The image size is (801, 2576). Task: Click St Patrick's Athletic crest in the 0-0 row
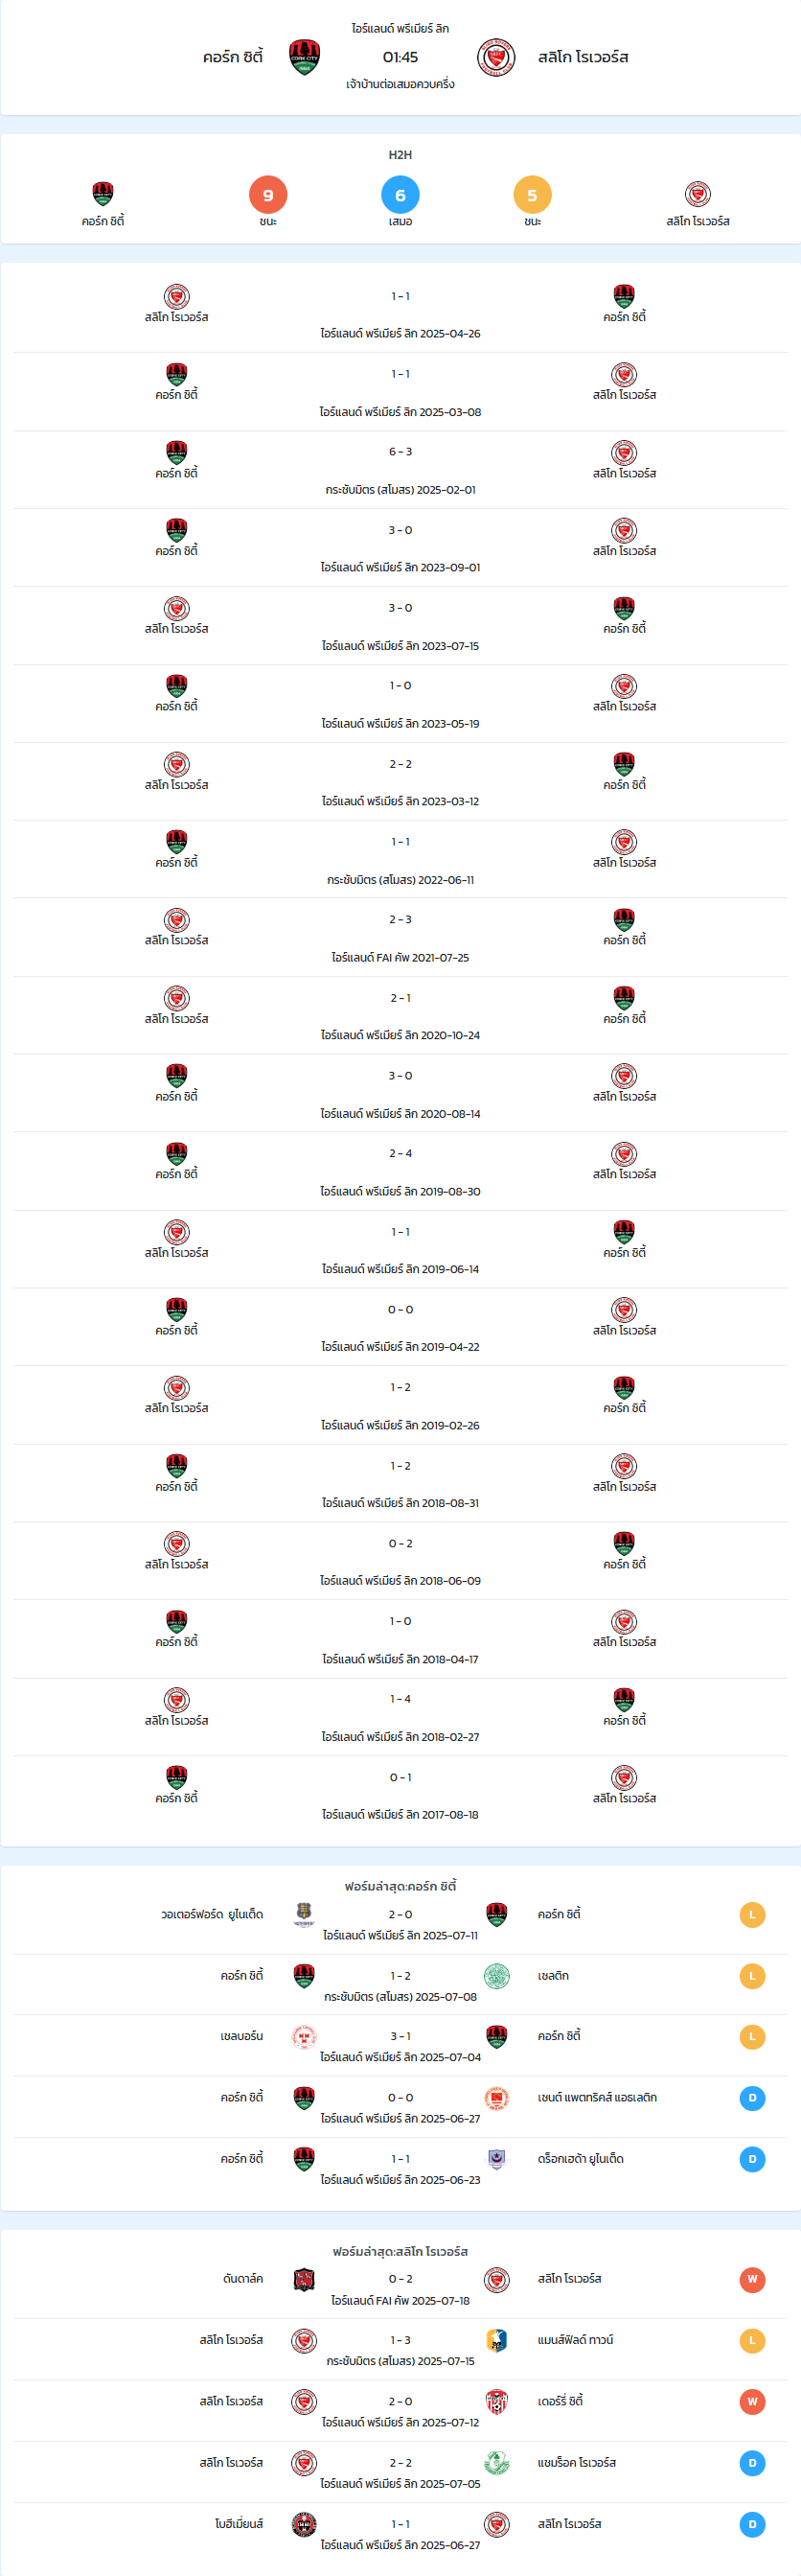click(496, 2097)
